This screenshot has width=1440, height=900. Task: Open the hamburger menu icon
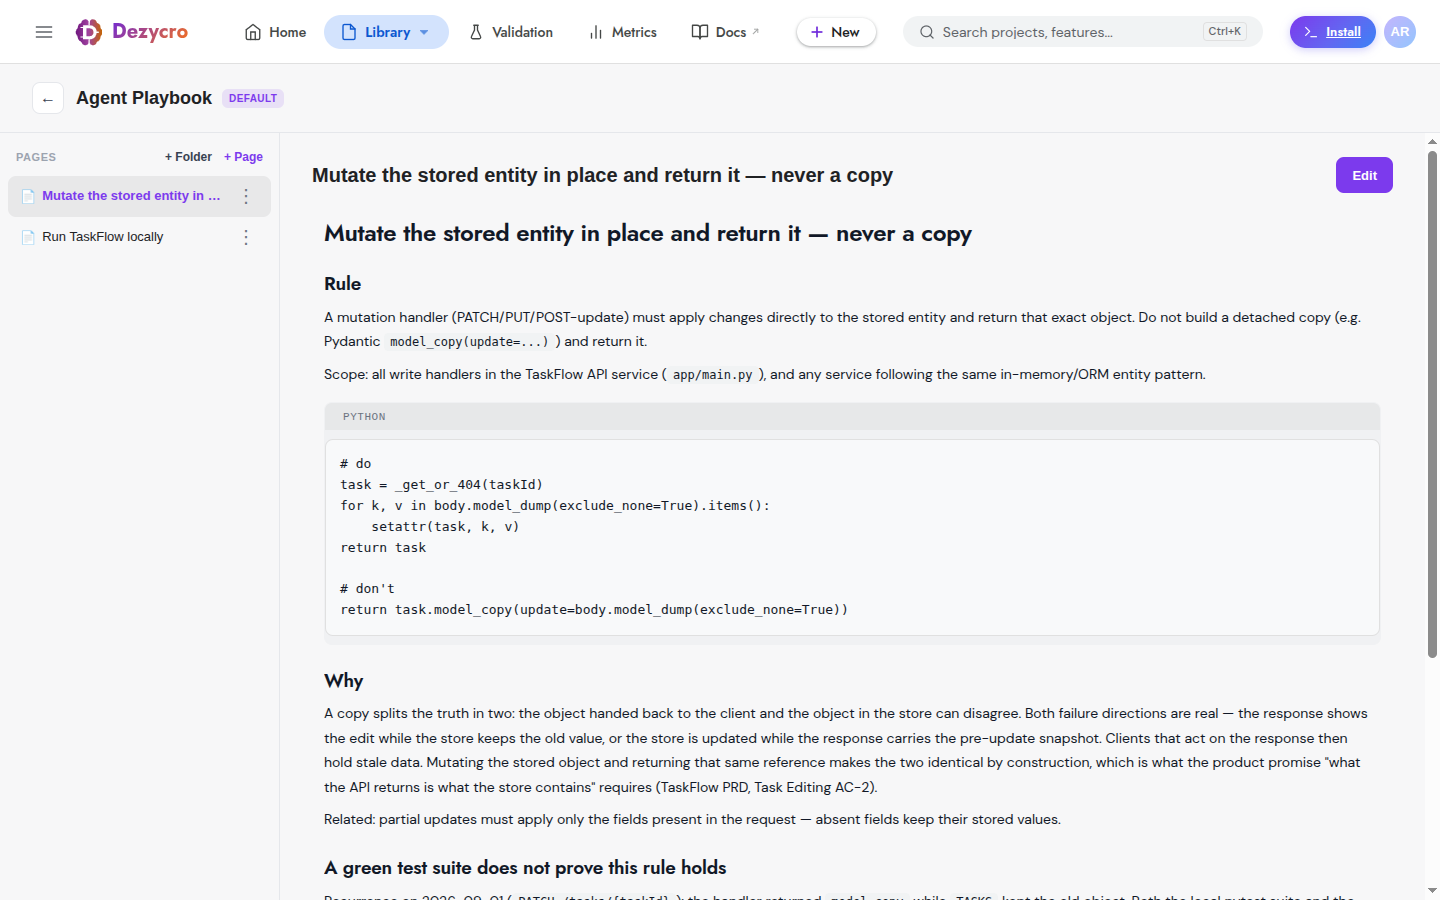tap(44, 32)
